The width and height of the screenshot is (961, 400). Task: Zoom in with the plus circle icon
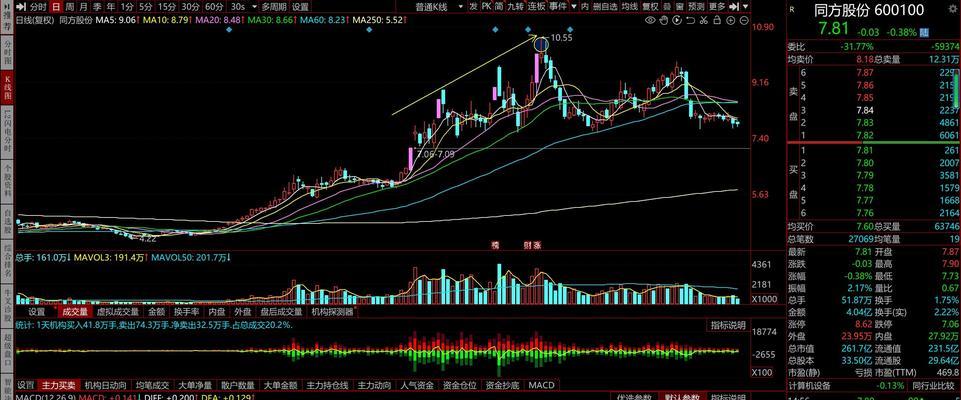[x=730, y=20]
